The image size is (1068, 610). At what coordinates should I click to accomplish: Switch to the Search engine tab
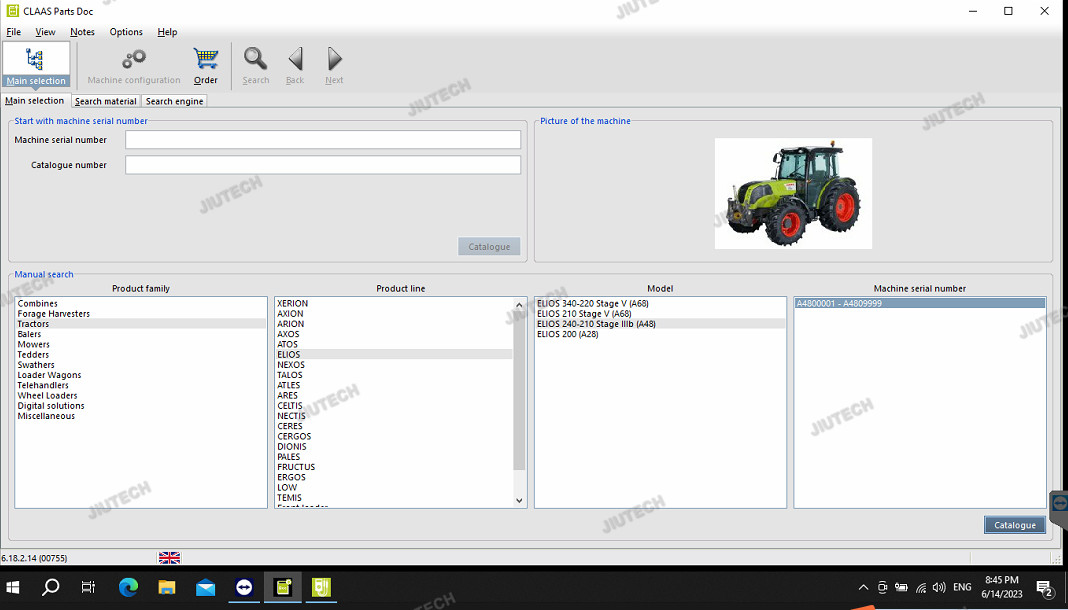pyautogui.click(x=174, y=101)
